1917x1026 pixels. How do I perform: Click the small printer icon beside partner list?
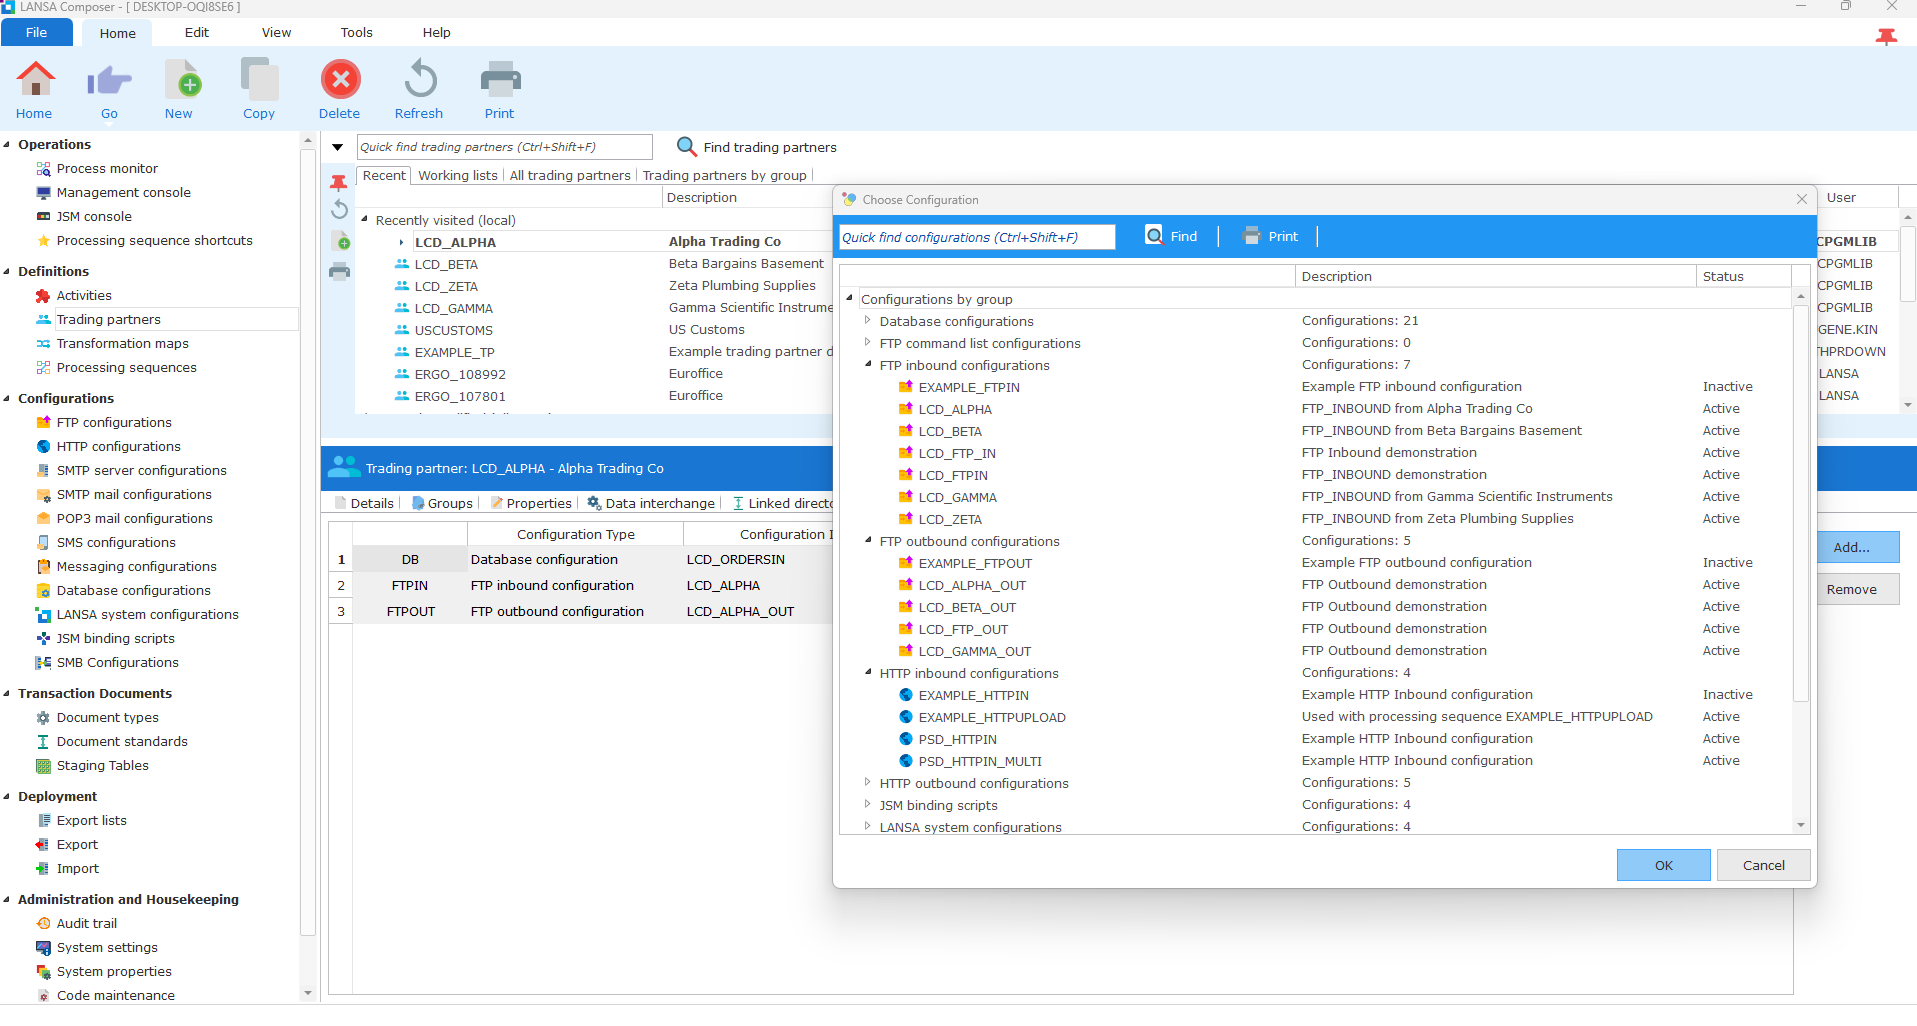tap(339, 271)
